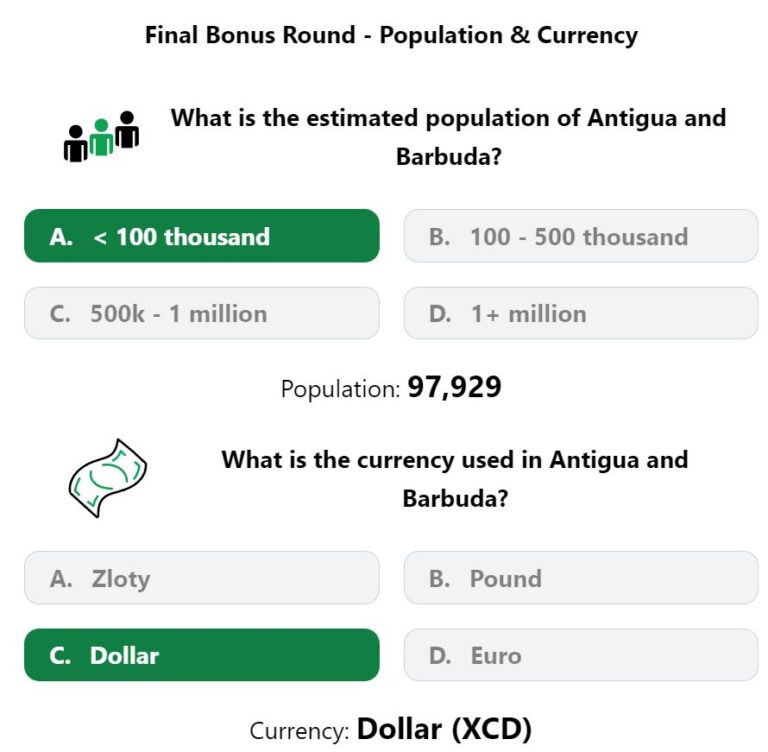
Task: Pick the highlighted C. Dollar answer
Action: 202,655
